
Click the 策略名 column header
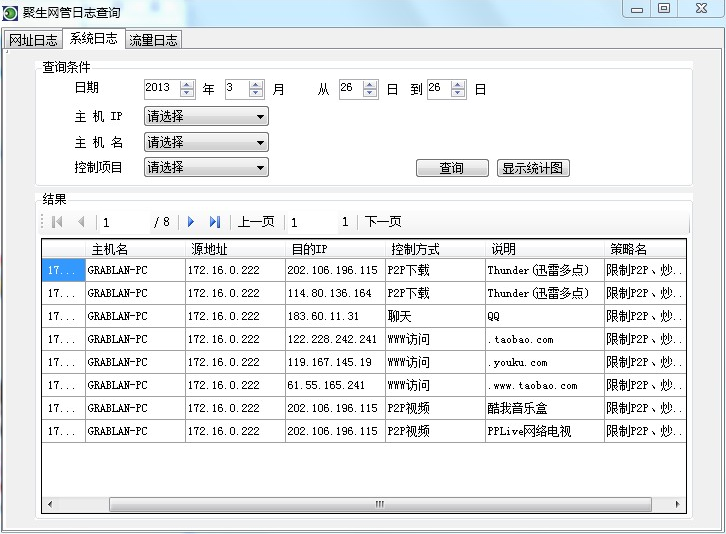click(645, 249)
